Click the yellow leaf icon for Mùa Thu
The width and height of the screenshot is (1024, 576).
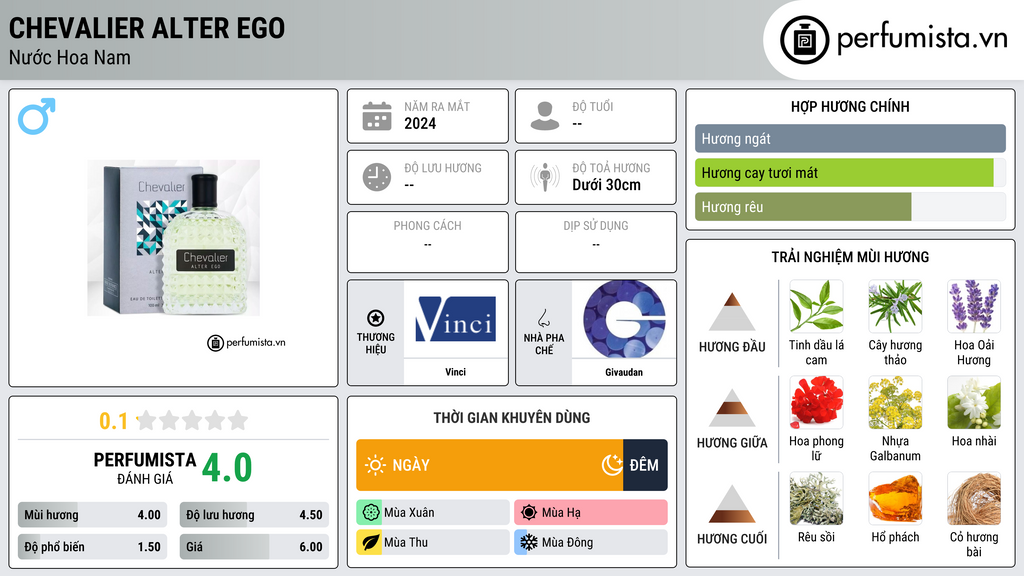click(x=370, y=542)
